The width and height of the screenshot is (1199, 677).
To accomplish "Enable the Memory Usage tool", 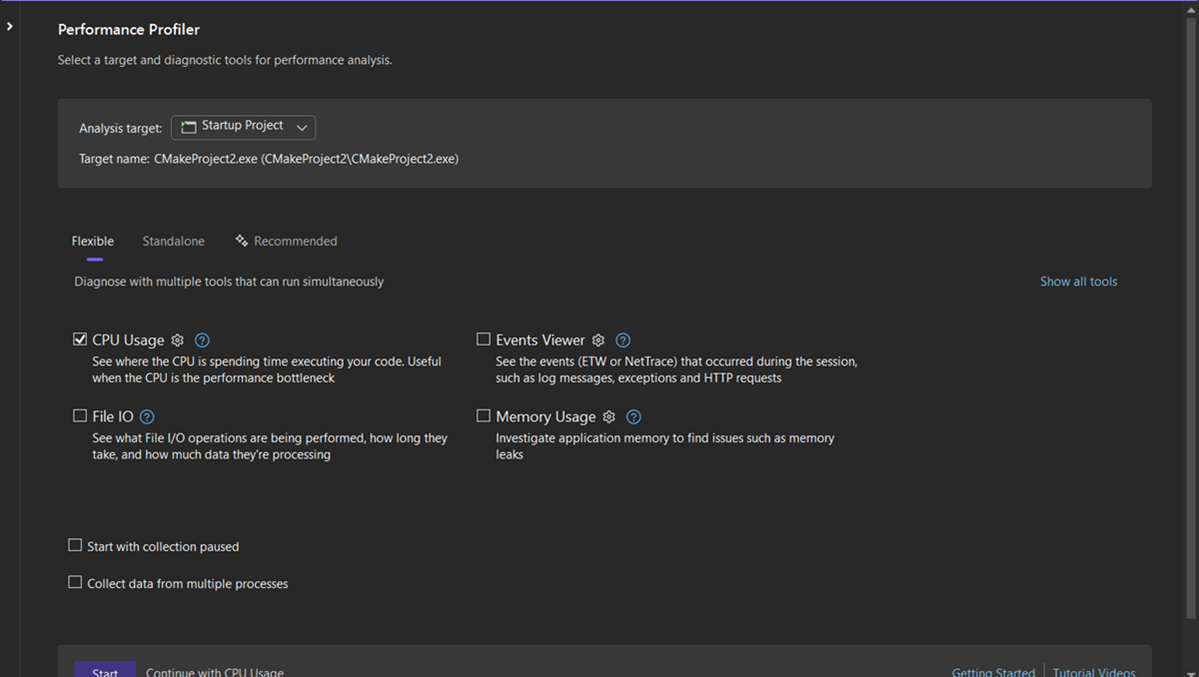I will tap(483, 415).
